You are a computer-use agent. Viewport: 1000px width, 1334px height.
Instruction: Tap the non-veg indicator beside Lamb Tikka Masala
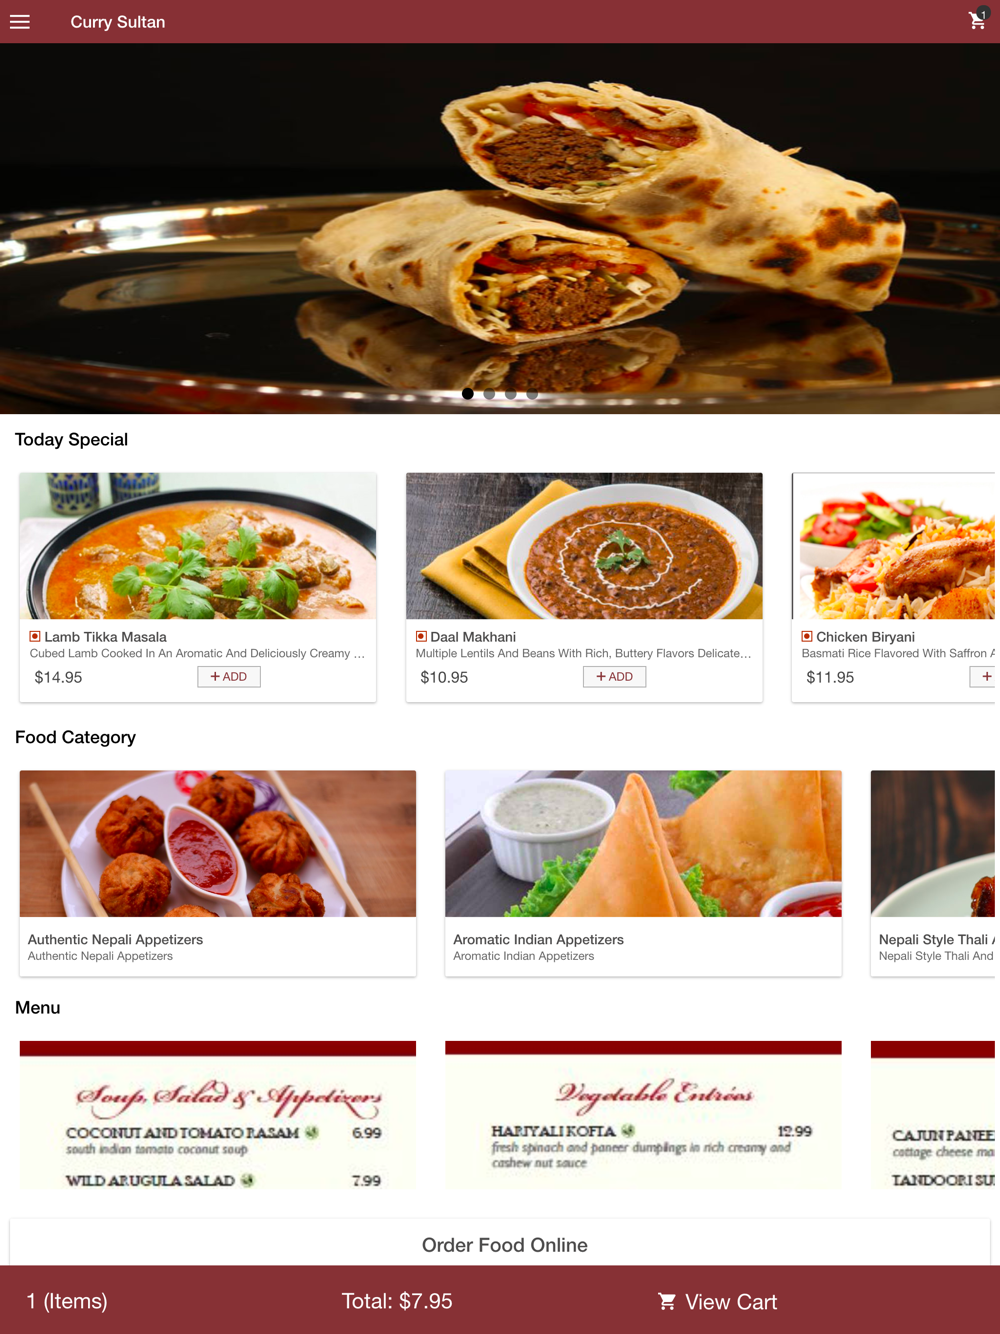pos(35,636)
